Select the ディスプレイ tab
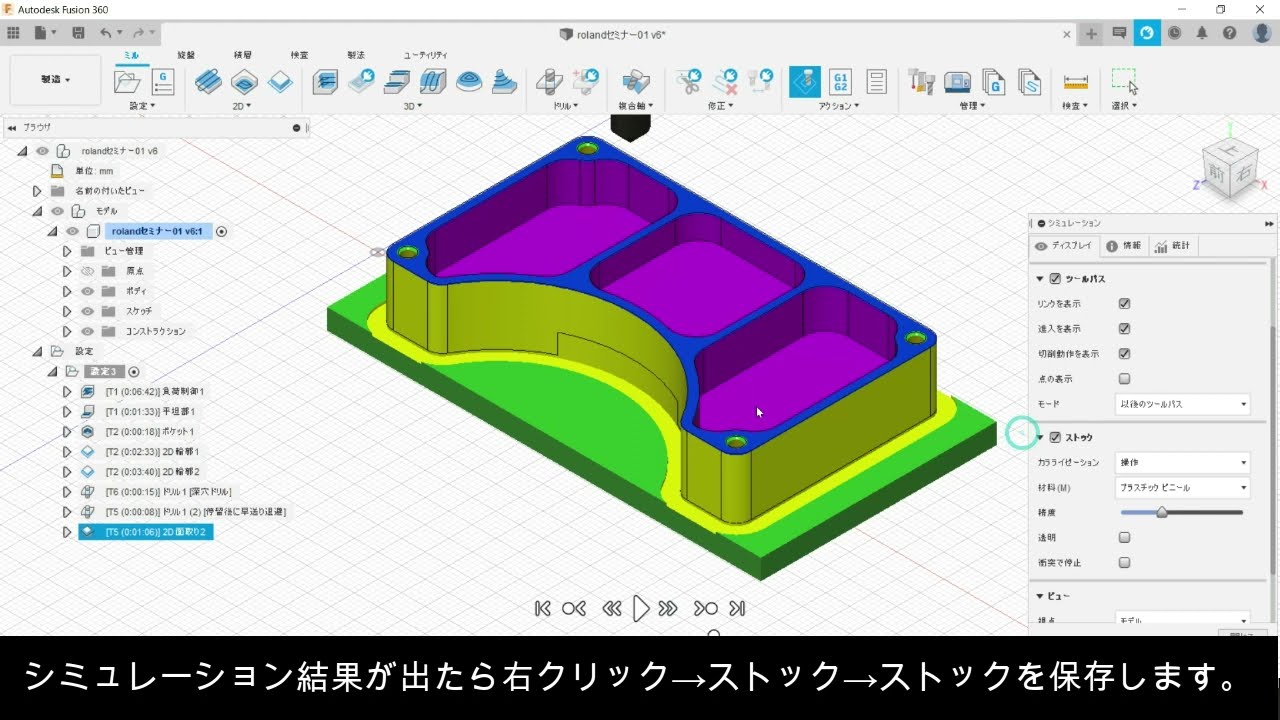 point(1064,245)
